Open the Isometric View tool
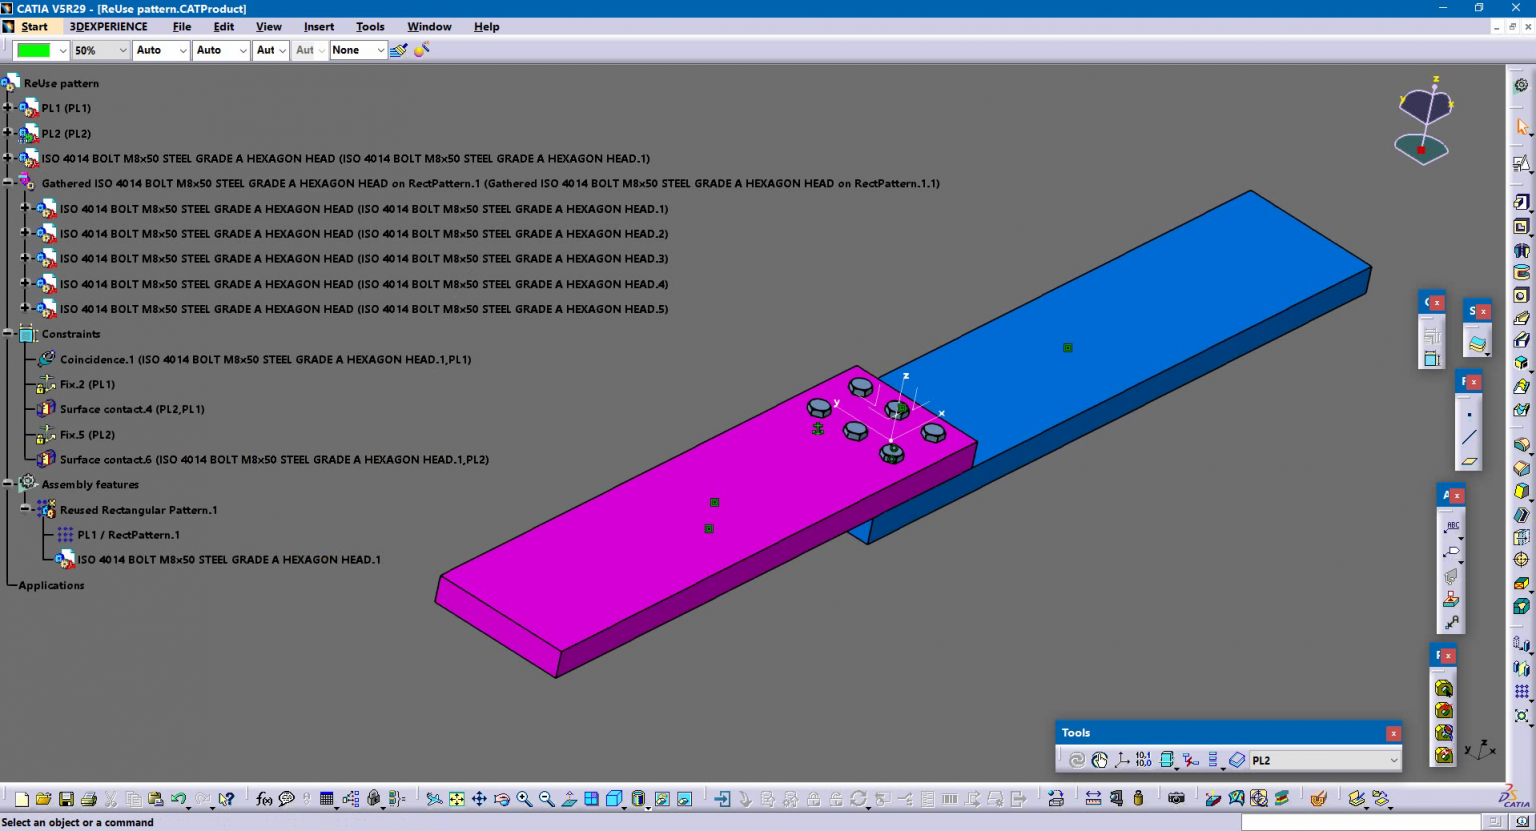 pyautogui.click(x=613, y=799)
